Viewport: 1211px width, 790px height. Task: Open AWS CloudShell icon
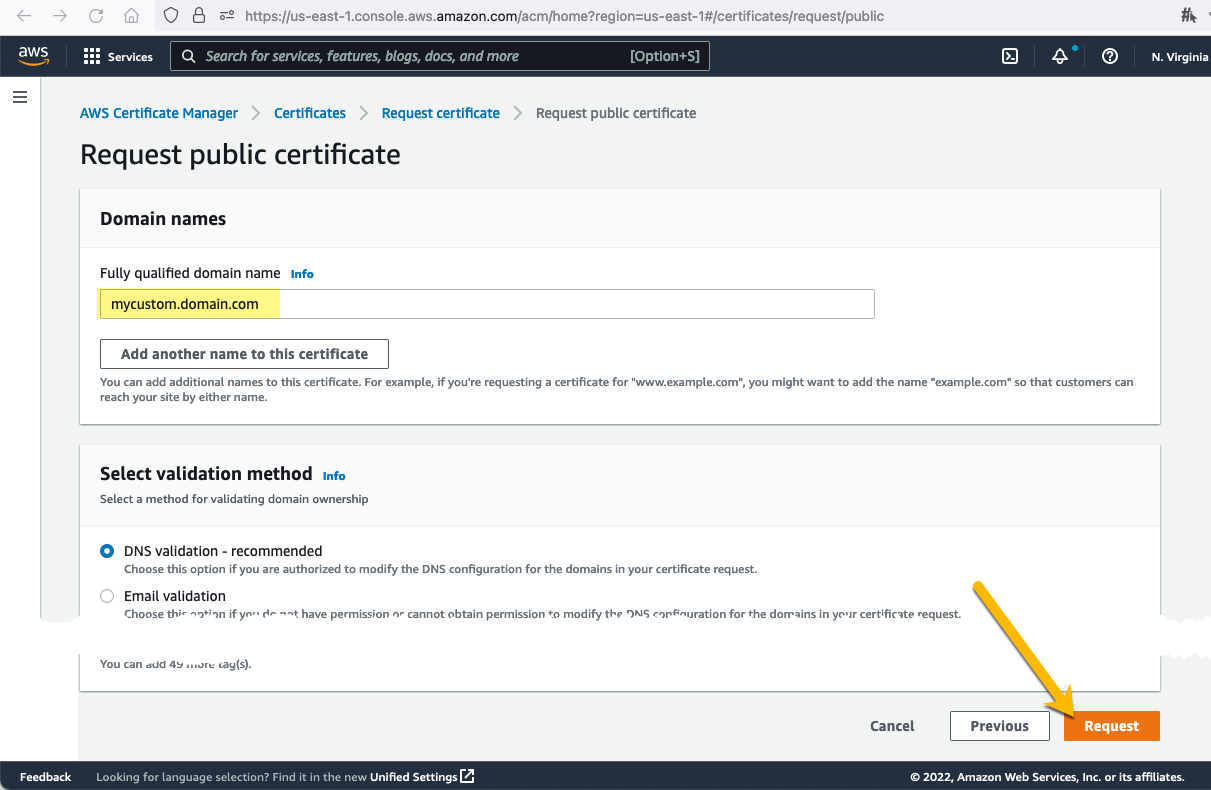[1010, 57]
